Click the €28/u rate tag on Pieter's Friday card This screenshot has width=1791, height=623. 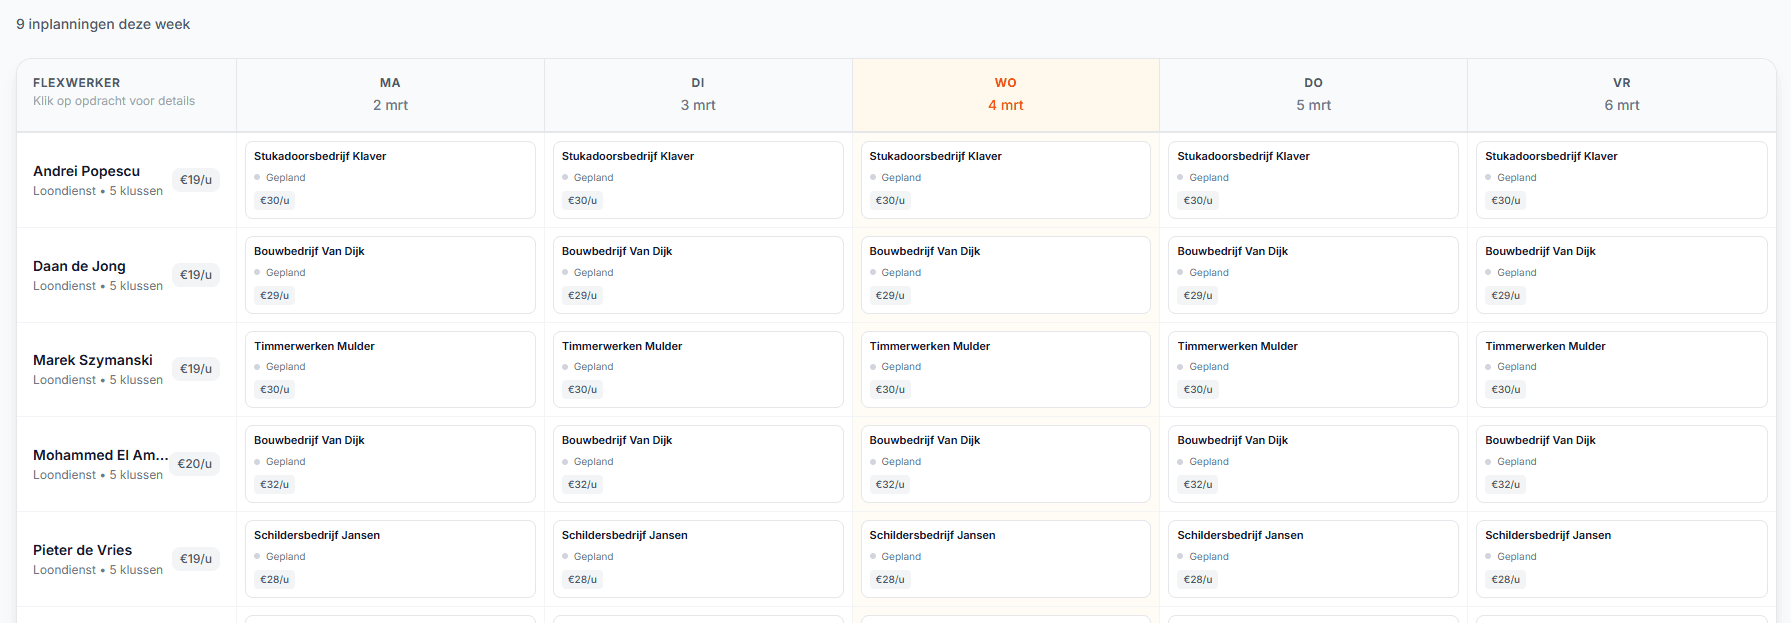pos(1506,580)
